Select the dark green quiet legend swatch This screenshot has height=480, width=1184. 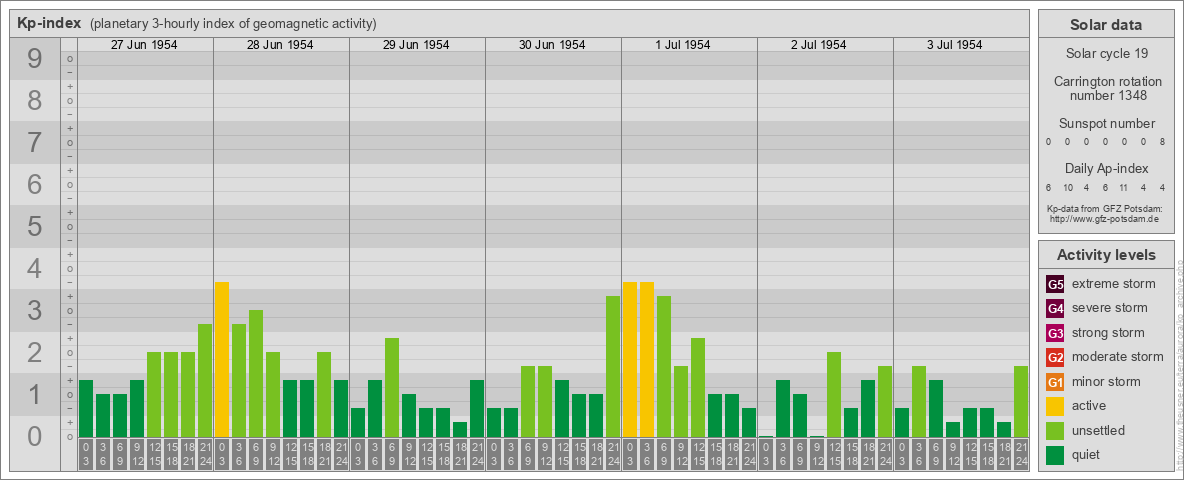(1055, 455)
